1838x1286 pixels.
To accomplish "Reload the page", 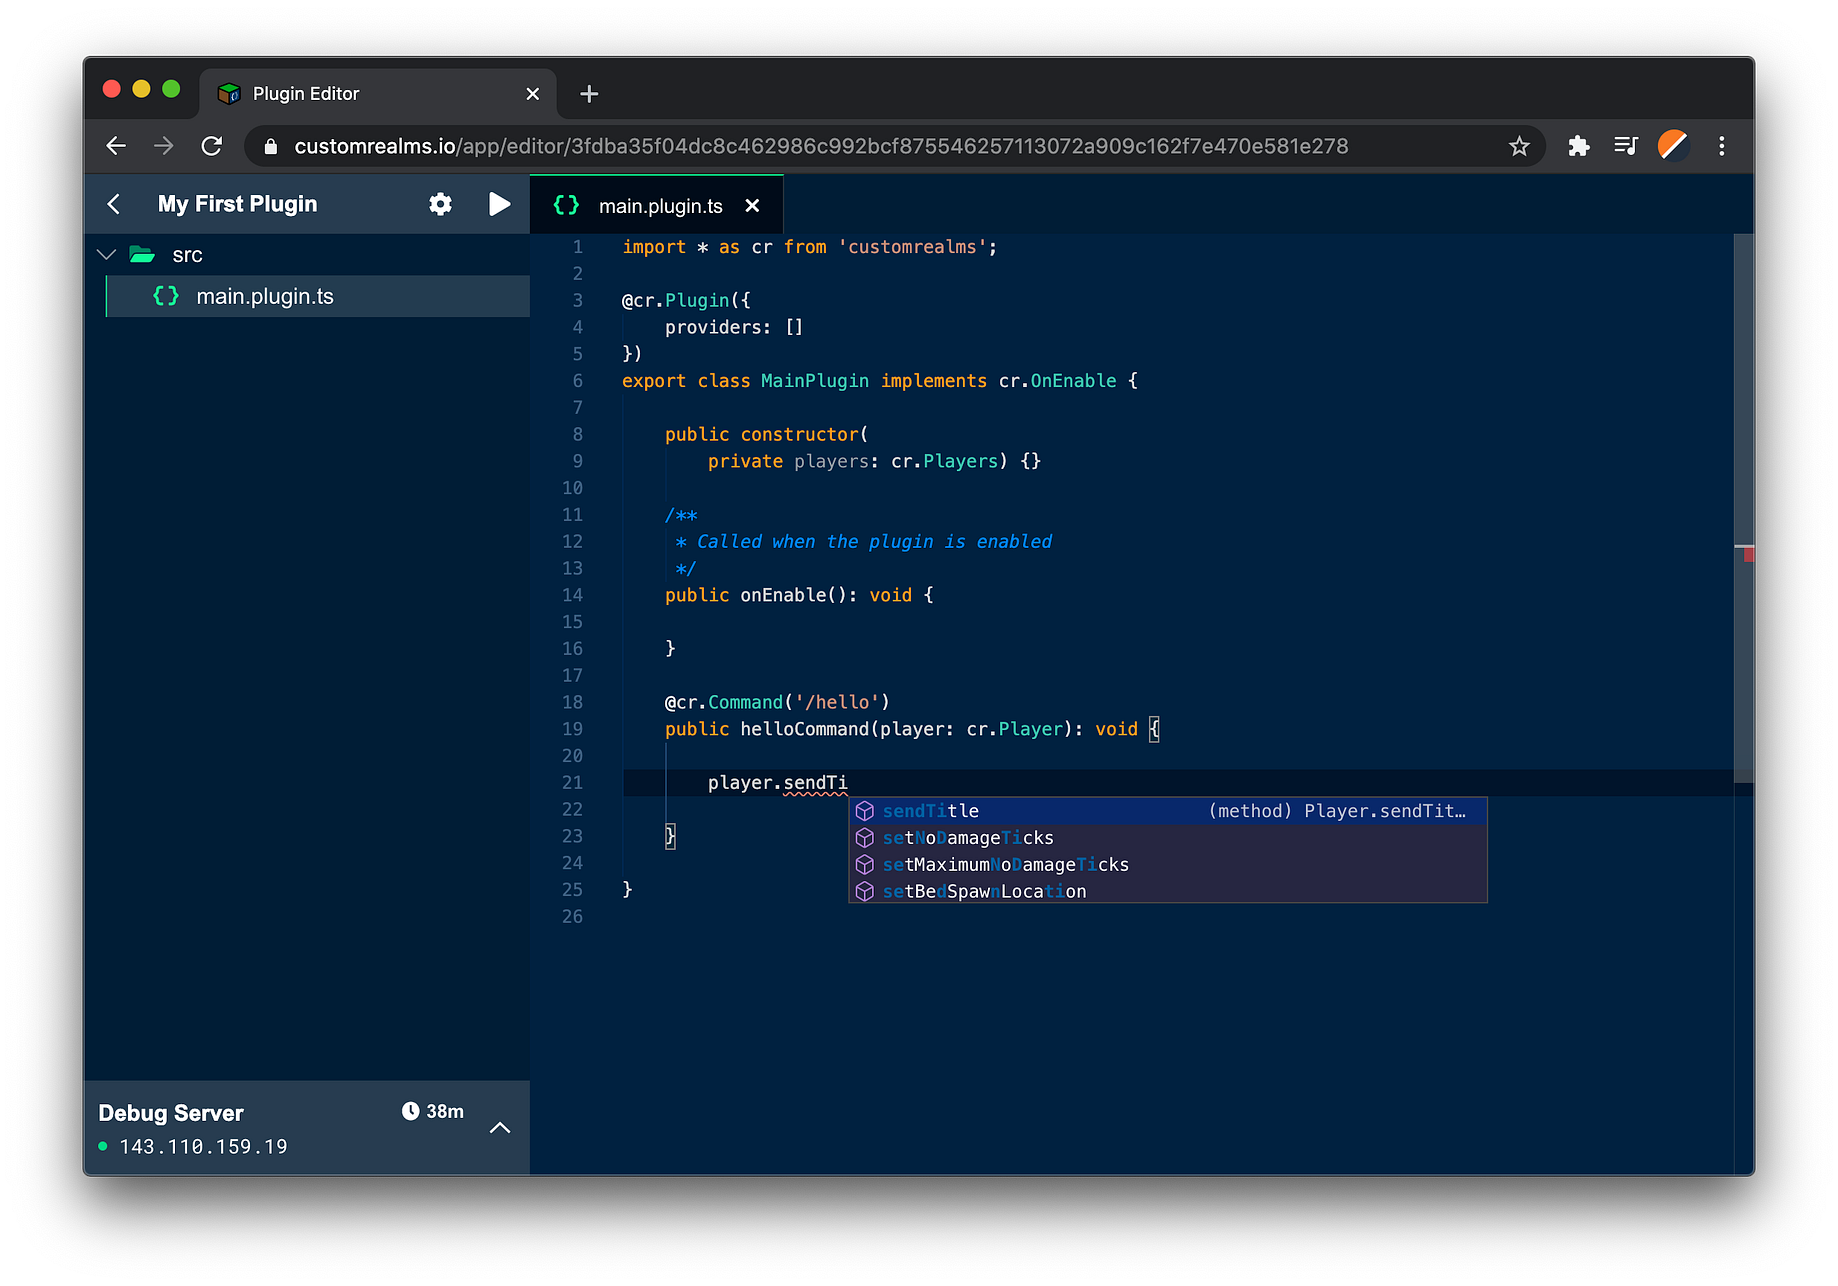I will click(x=212, y=146).
